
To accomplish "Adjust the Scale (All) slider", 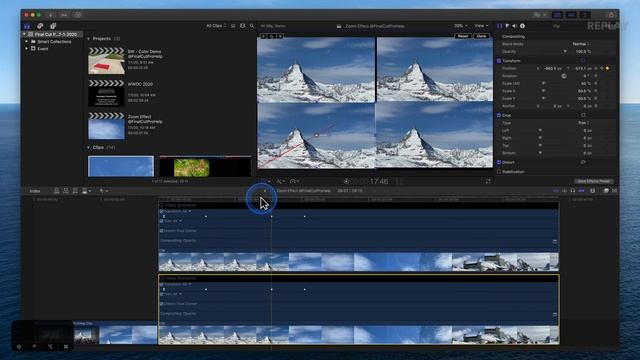I will coord(543,83).
